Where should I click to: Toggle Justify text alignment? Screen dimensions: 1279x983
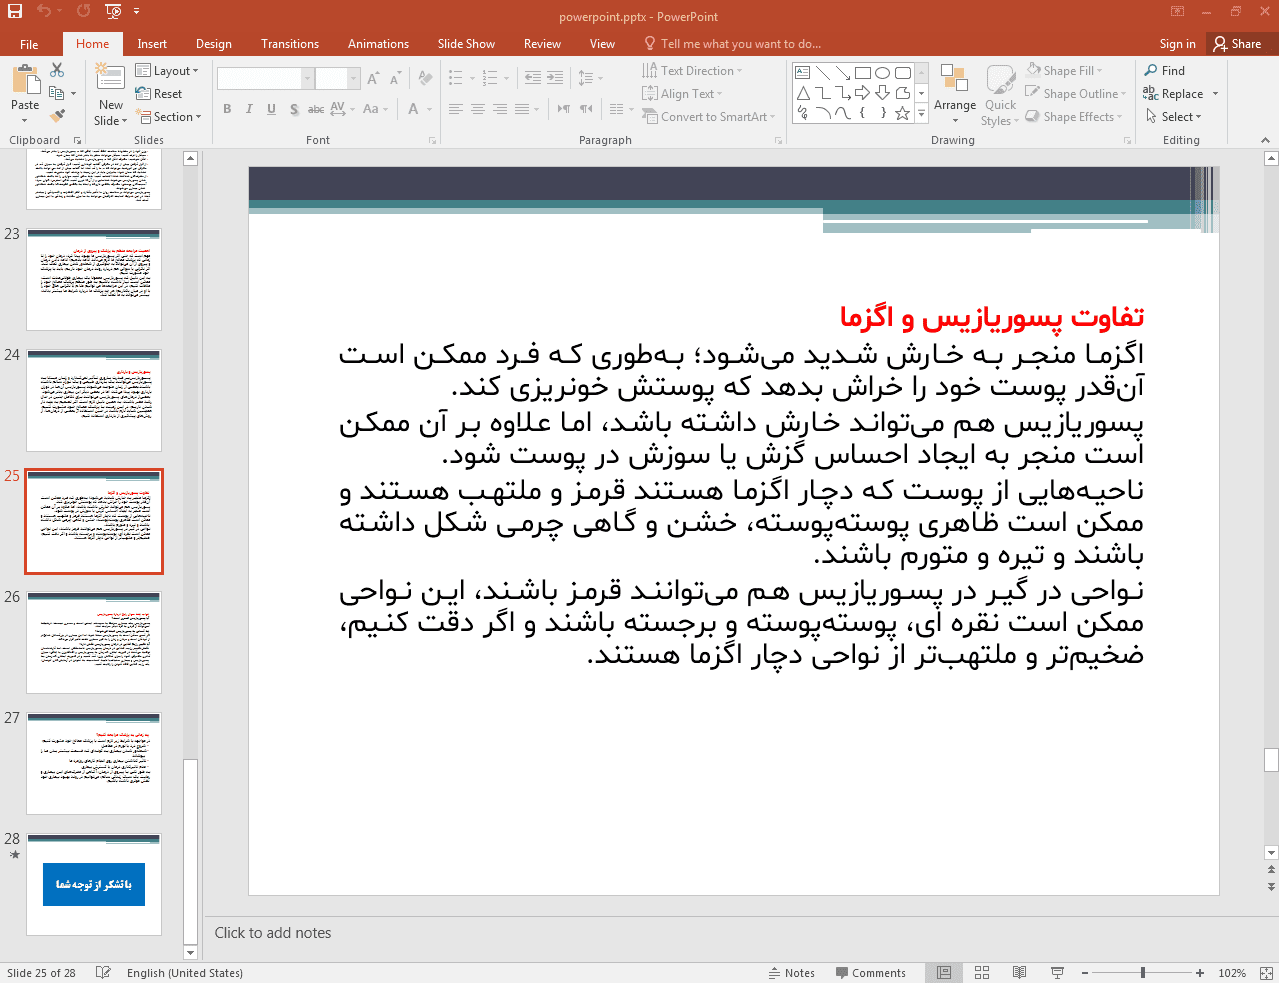521,109
